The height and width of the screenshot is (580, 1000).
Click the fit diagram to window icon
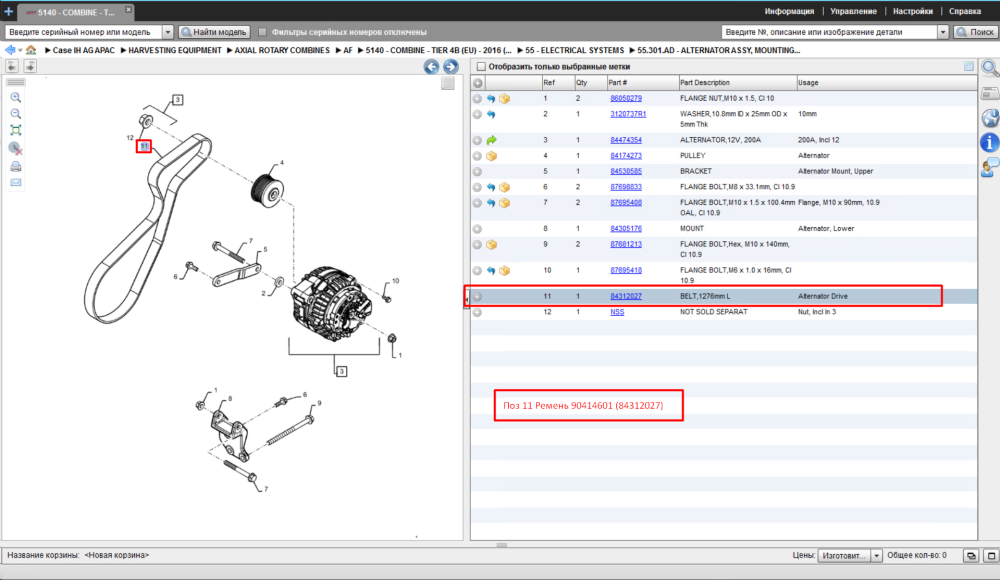pos(16,131)
